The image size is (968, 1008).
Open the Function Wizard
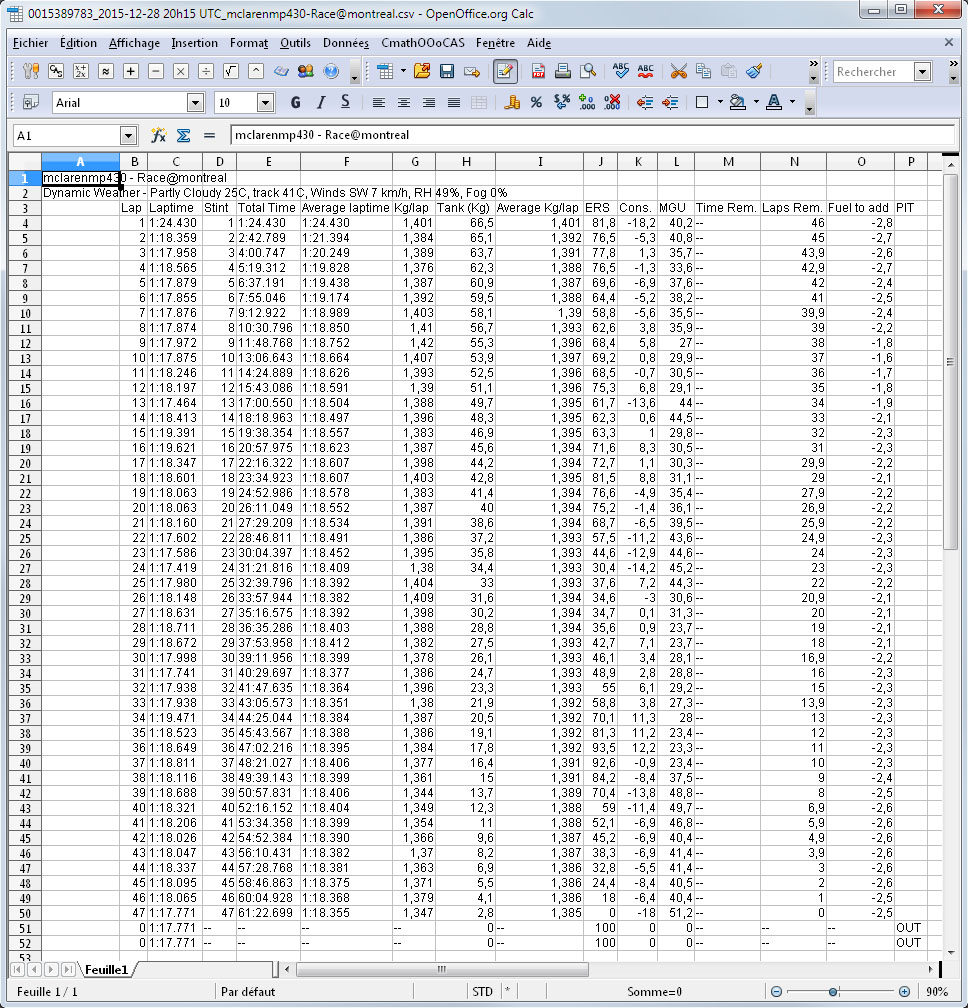tap(158, 135)
